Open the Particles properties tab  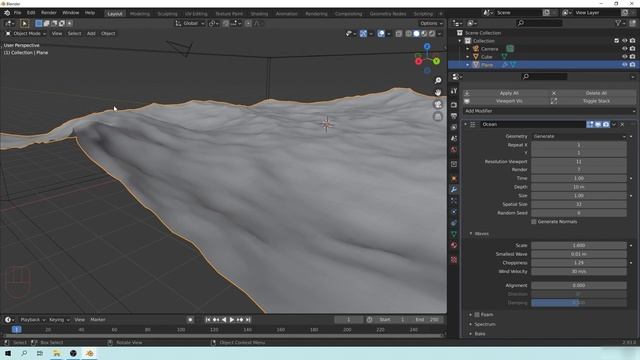click(x=454, y=200)
